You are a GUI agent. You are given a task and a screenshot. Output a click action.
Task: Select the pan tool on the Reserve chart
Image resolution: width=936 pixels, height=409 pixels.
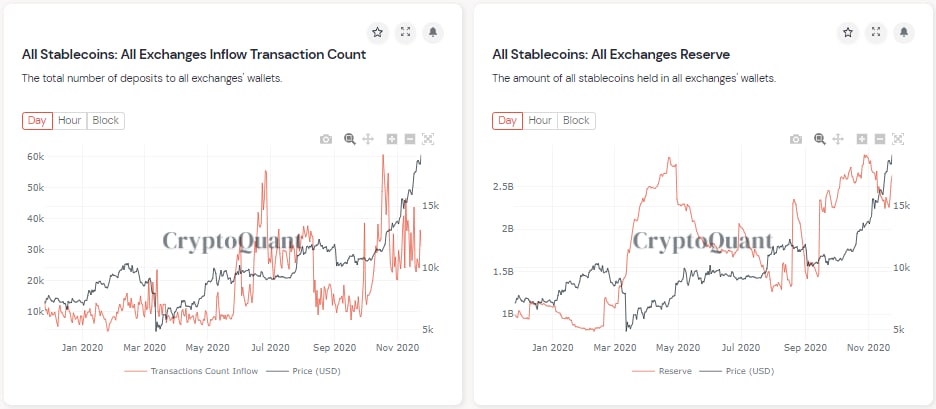point(837,139)
